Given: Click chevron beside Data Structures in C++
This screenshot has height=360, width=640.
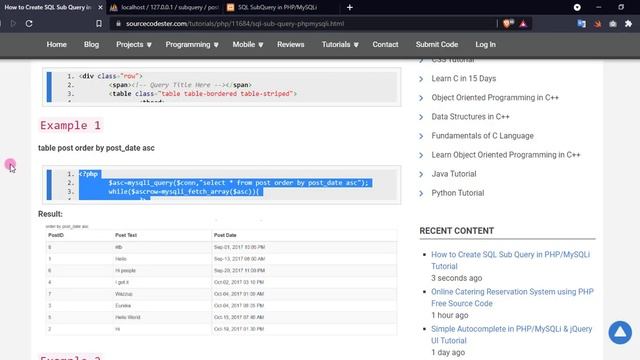Looking at the screenshot, I should pyautogui.click(x=421, y=117).
